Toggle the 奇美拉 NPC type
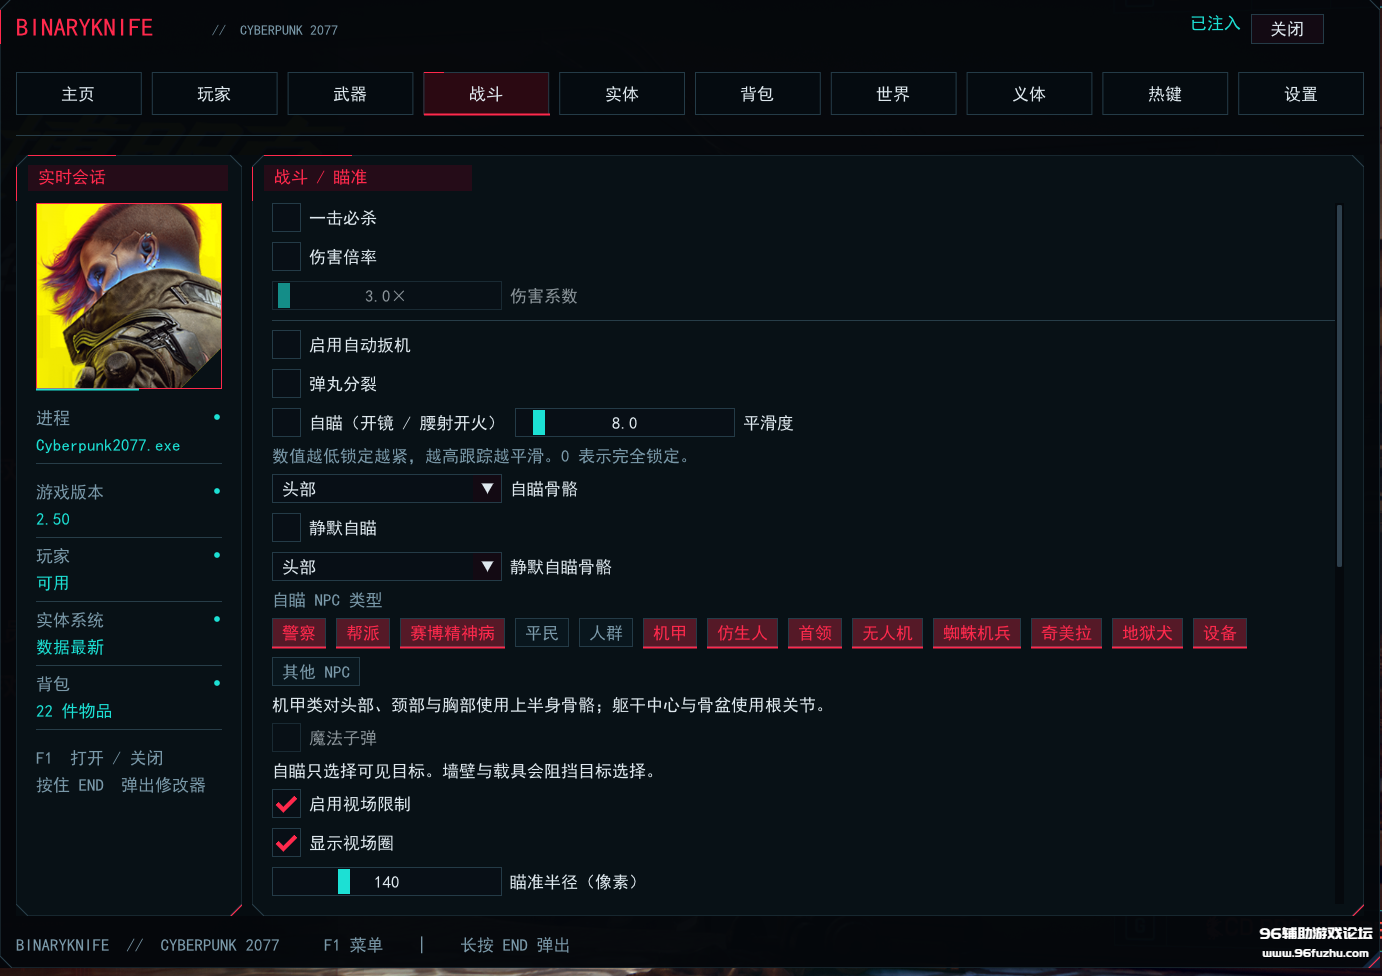This screenshot has width=1382, height=976. coord(1066,633)
